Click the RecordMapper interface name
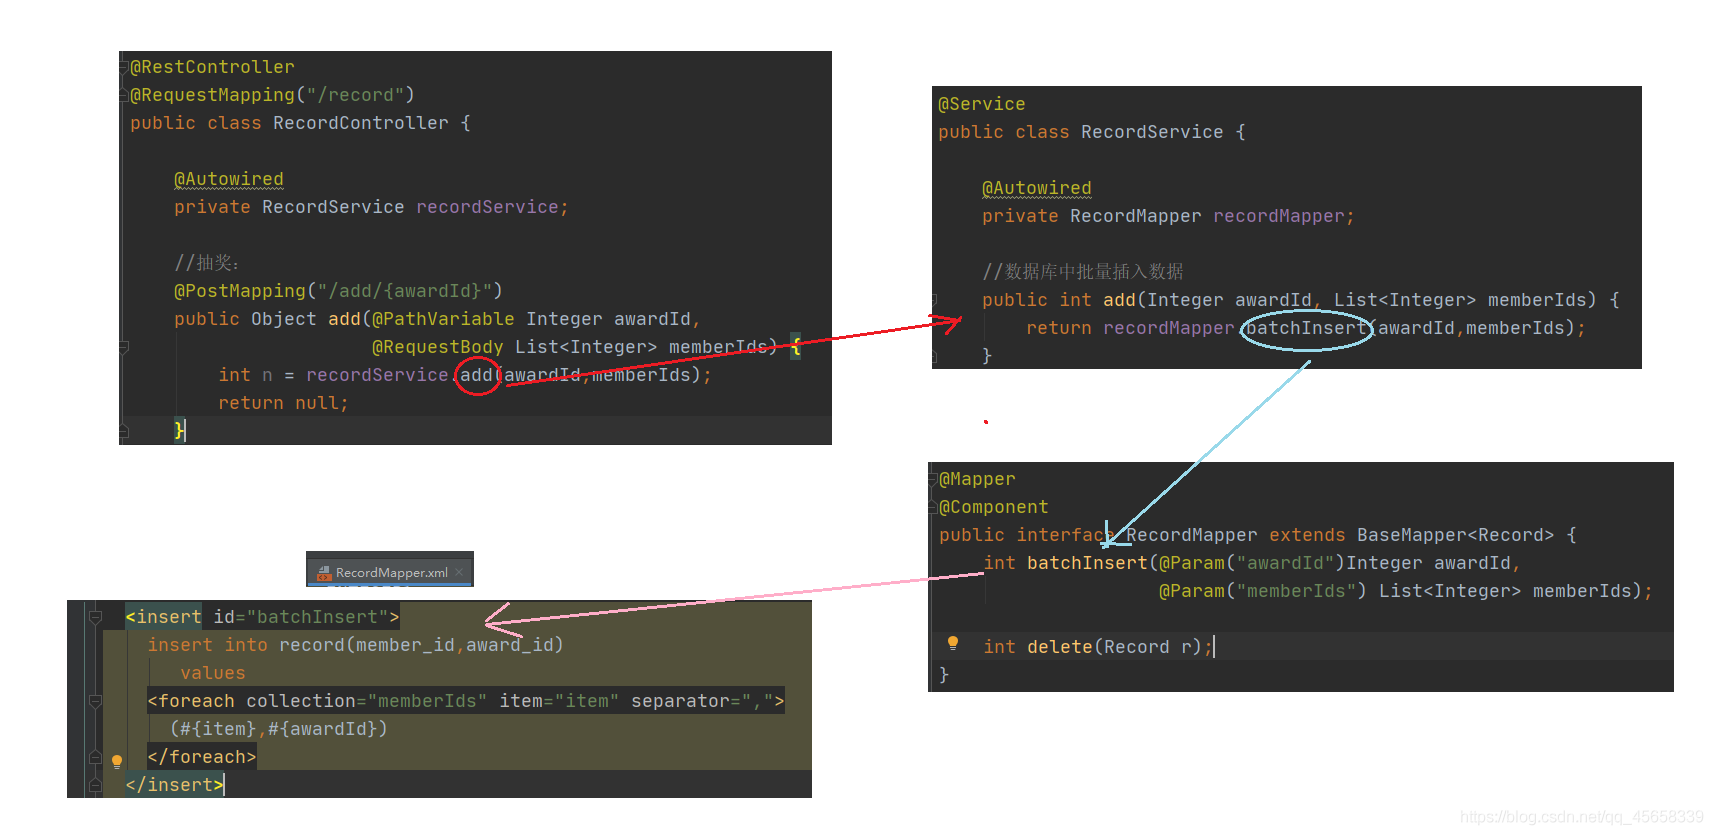The image size is (1713, 835). (x=1192, y=535)
